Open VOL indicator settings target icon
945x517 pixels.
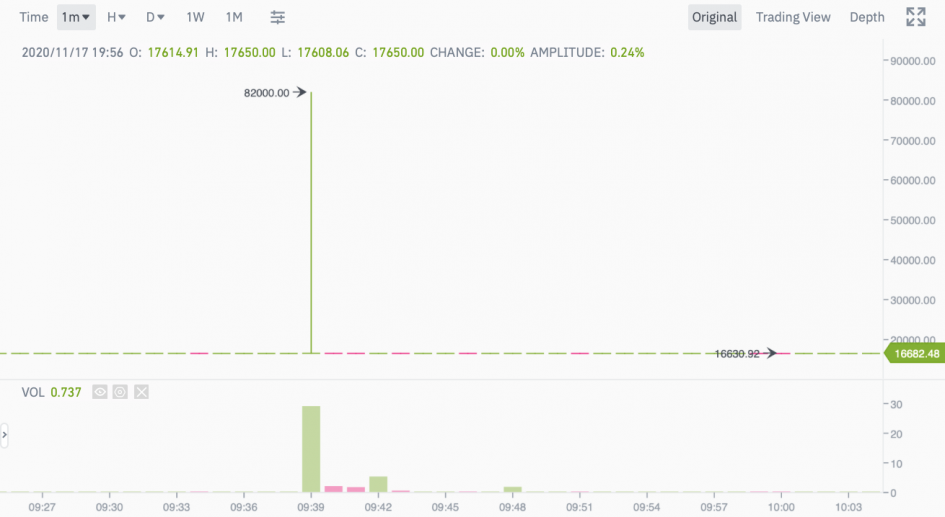121,392
